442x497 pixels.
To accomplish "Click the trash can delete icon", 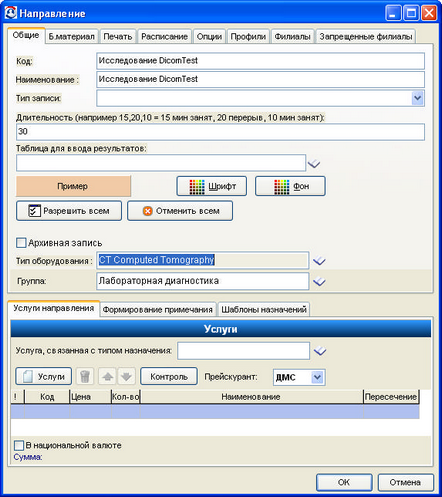I will [x=85, y=376].
